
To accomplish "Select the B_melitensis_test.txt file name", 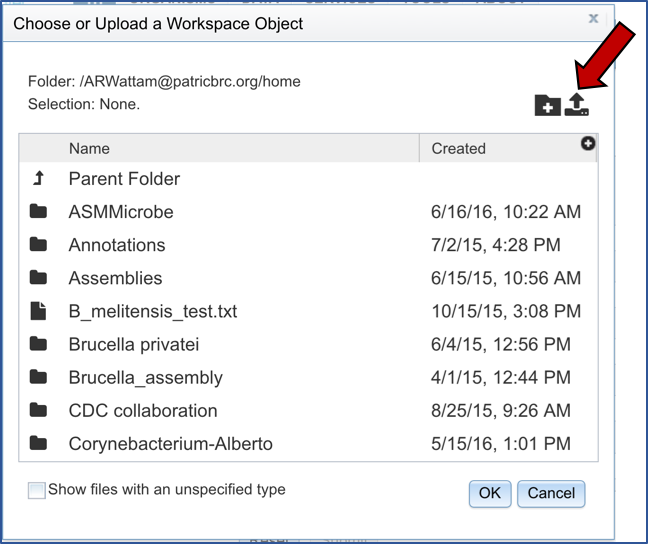I will pyautogui.click(x=153, y=311).
